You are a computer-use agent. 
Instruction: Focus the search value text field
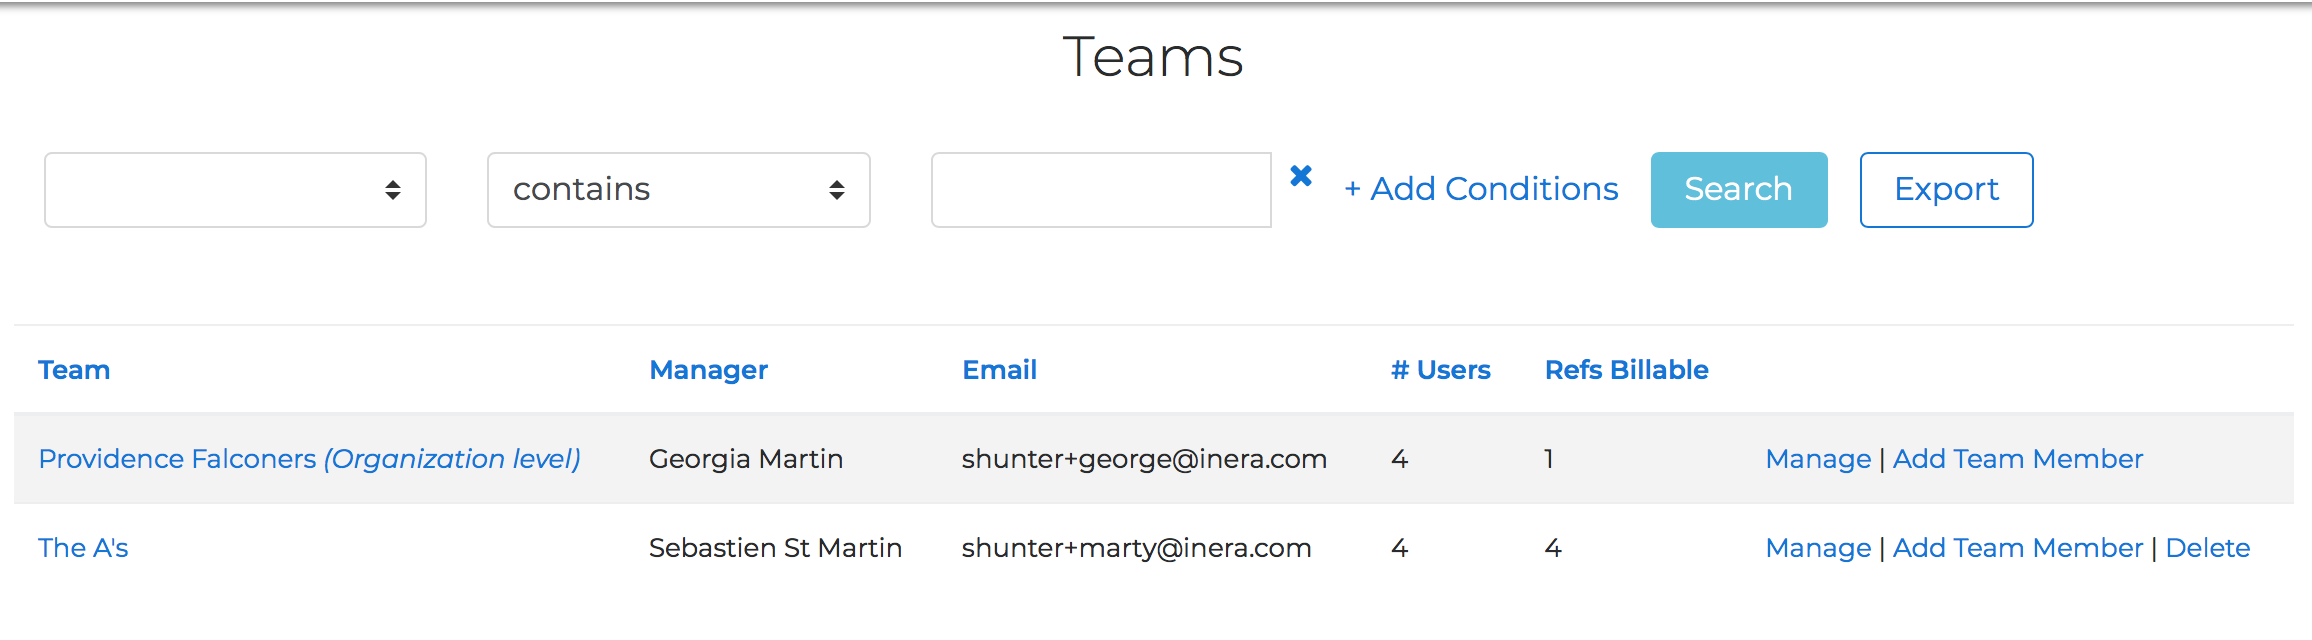pos(1101,190)
